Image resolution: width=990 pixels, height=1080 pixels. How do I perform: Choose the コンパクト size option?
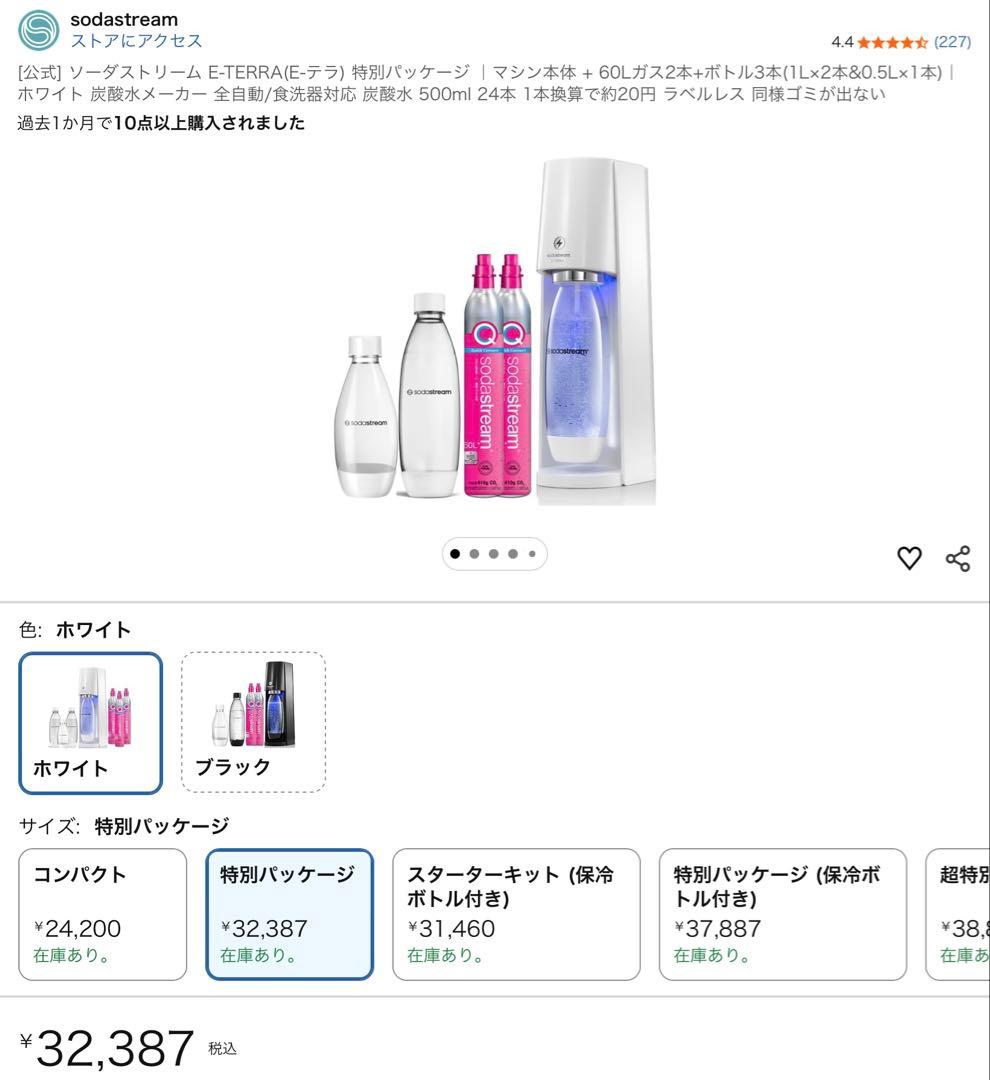(x=101, y=913)
